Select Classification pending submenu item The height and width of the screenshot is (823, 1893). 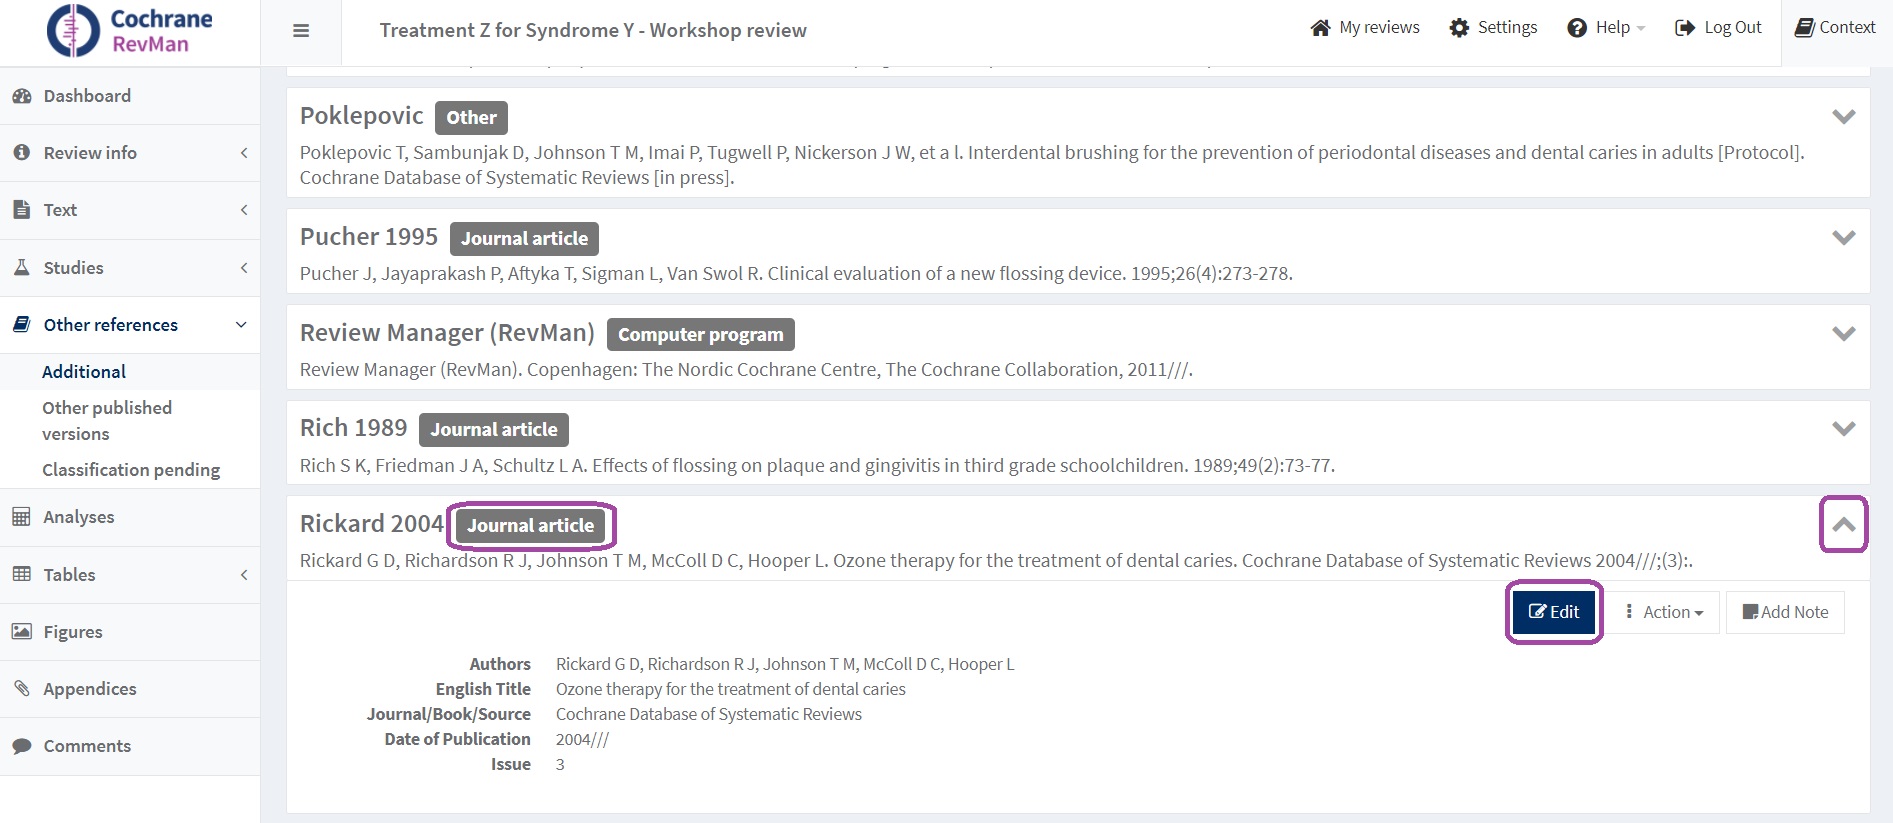click(x=131, y=470)
